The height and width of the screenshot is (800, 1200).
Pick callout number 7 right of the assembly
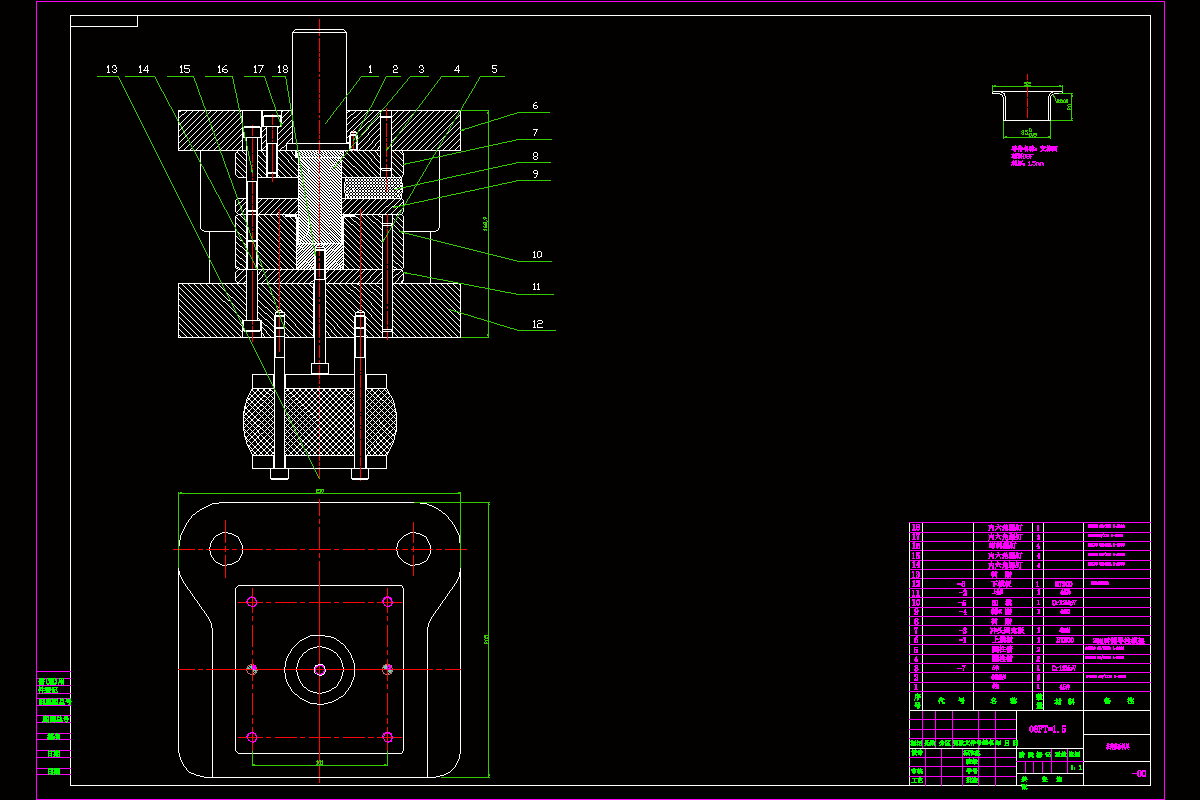pos(535,132)
